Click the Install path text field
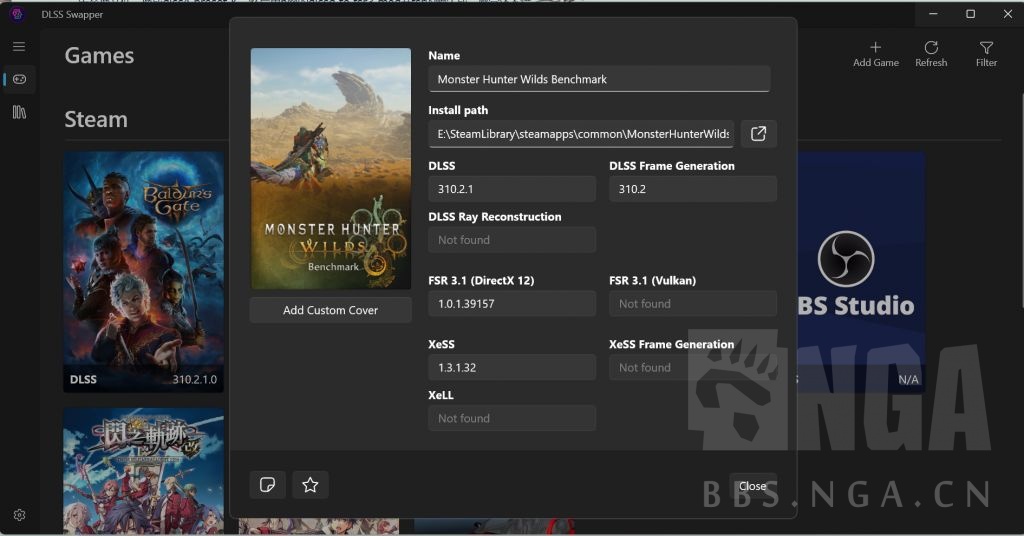This screenshot has width=1024, height=536. tap(581, 134)
